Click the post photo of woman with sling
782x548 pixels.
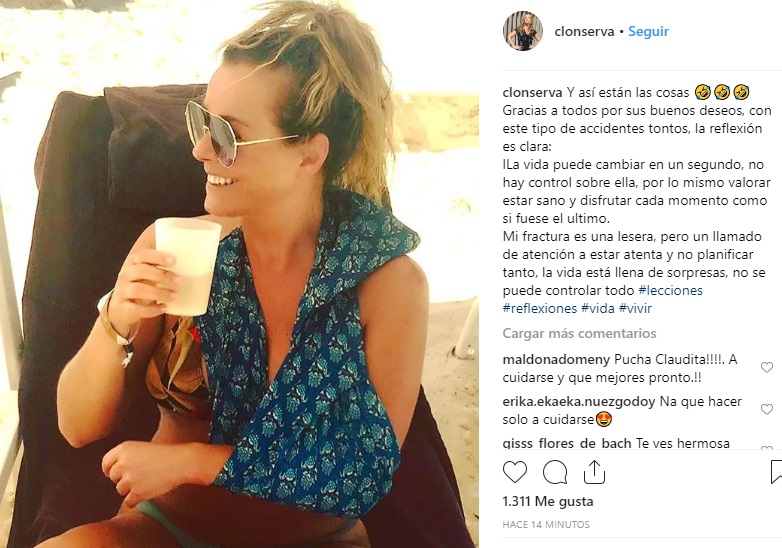click(x=239, y=274)
